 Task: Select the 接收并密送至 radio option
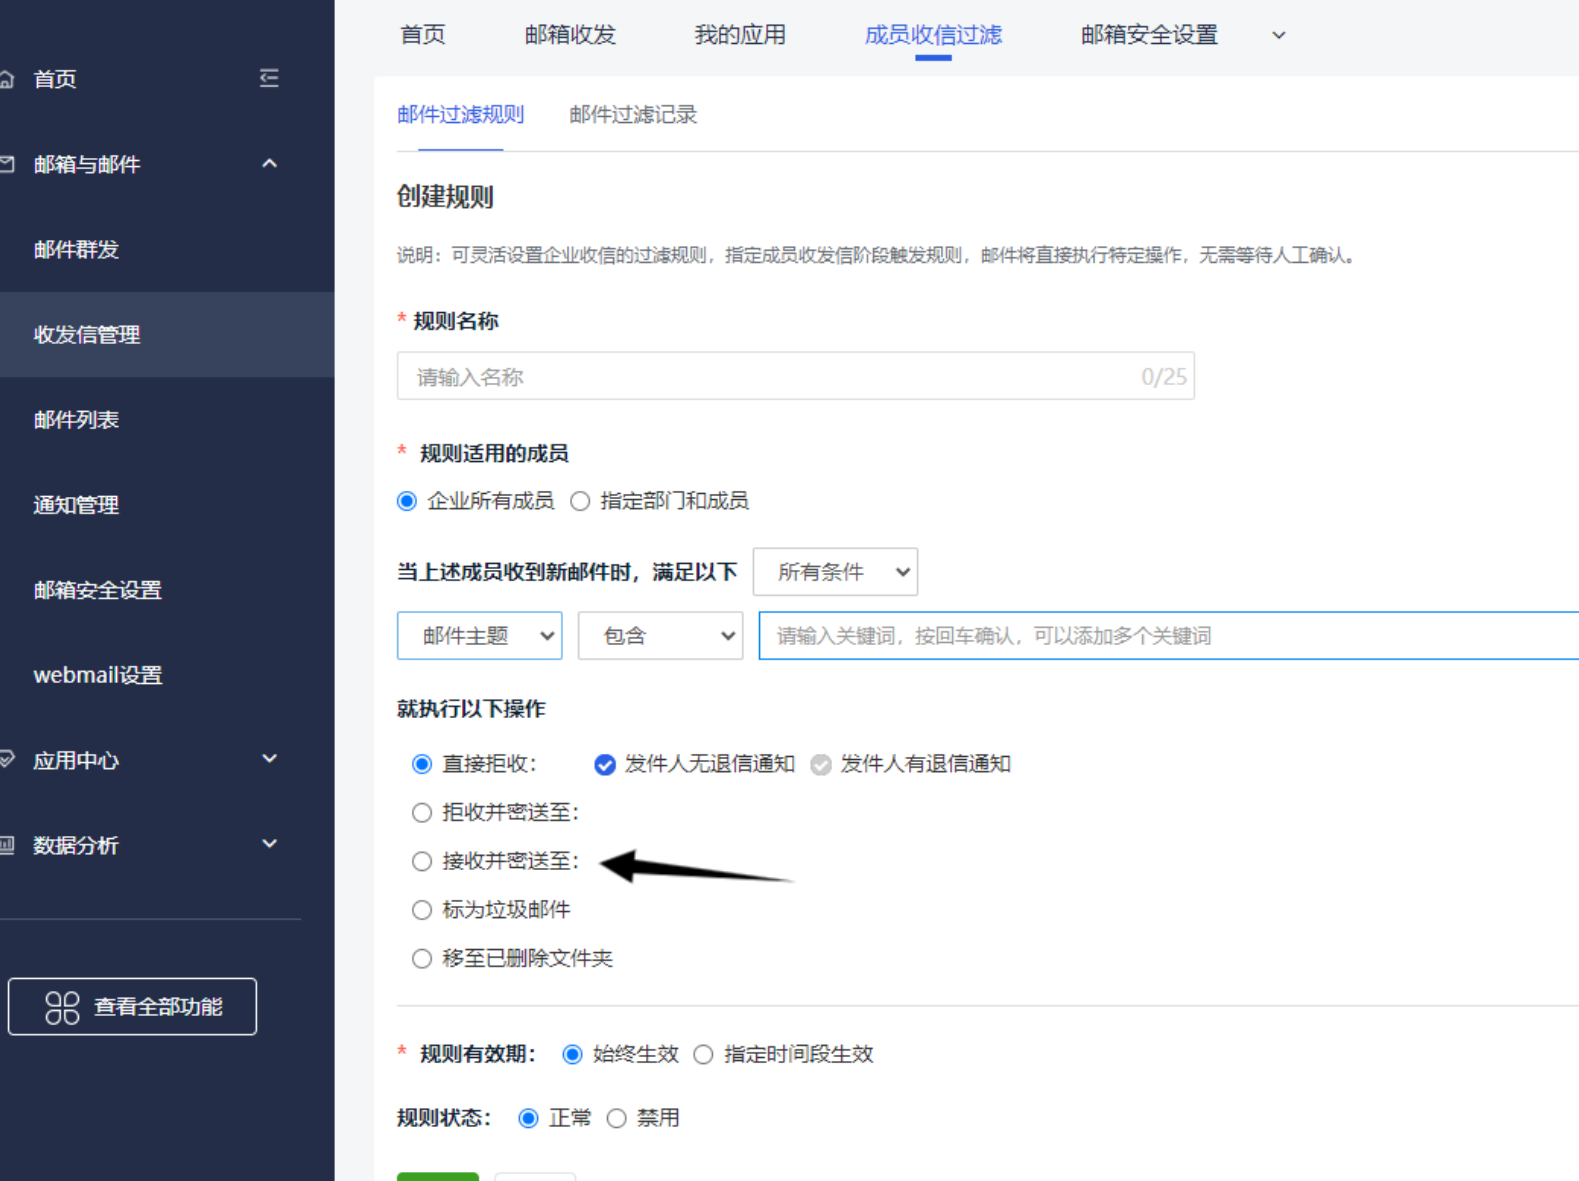coord(422,861)
